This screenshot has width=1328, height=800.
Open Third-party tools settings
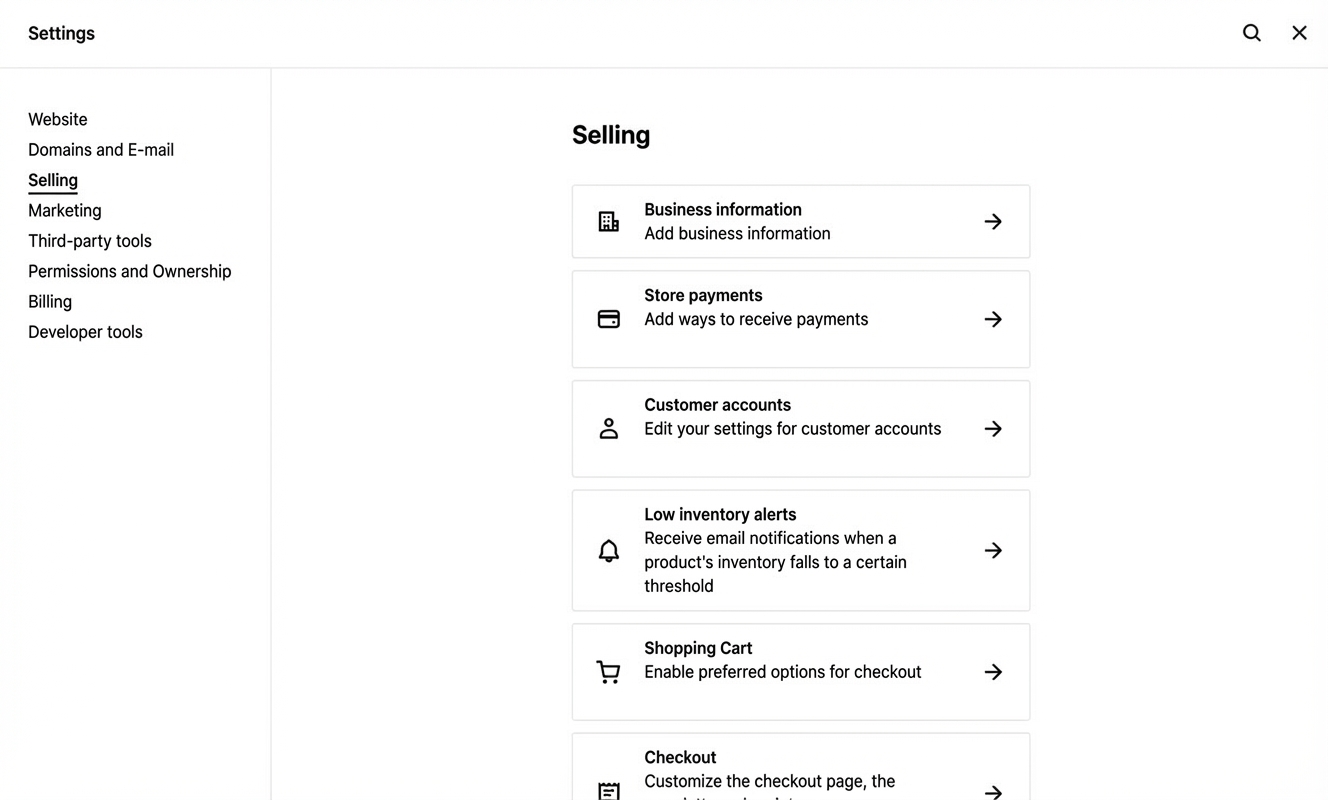(x=89, y=241)
